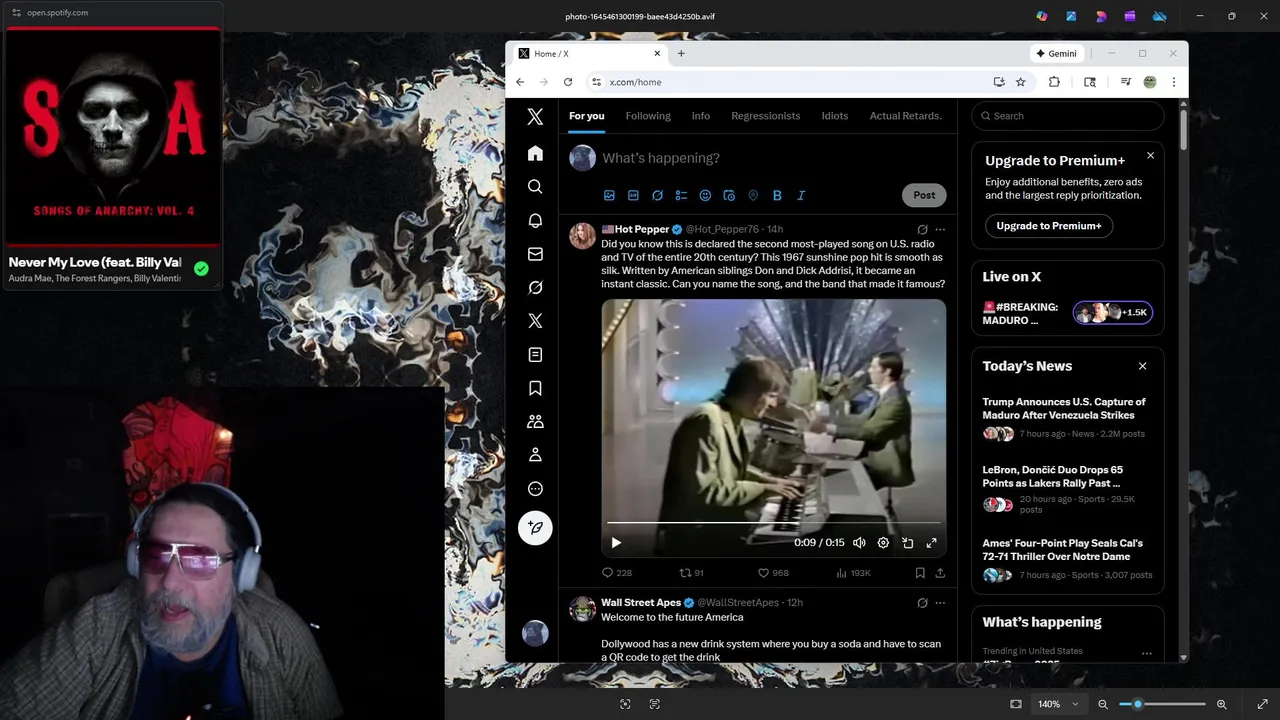
Task: Open Chrome extensions puzzle icon
Action: click(1054, 82)
